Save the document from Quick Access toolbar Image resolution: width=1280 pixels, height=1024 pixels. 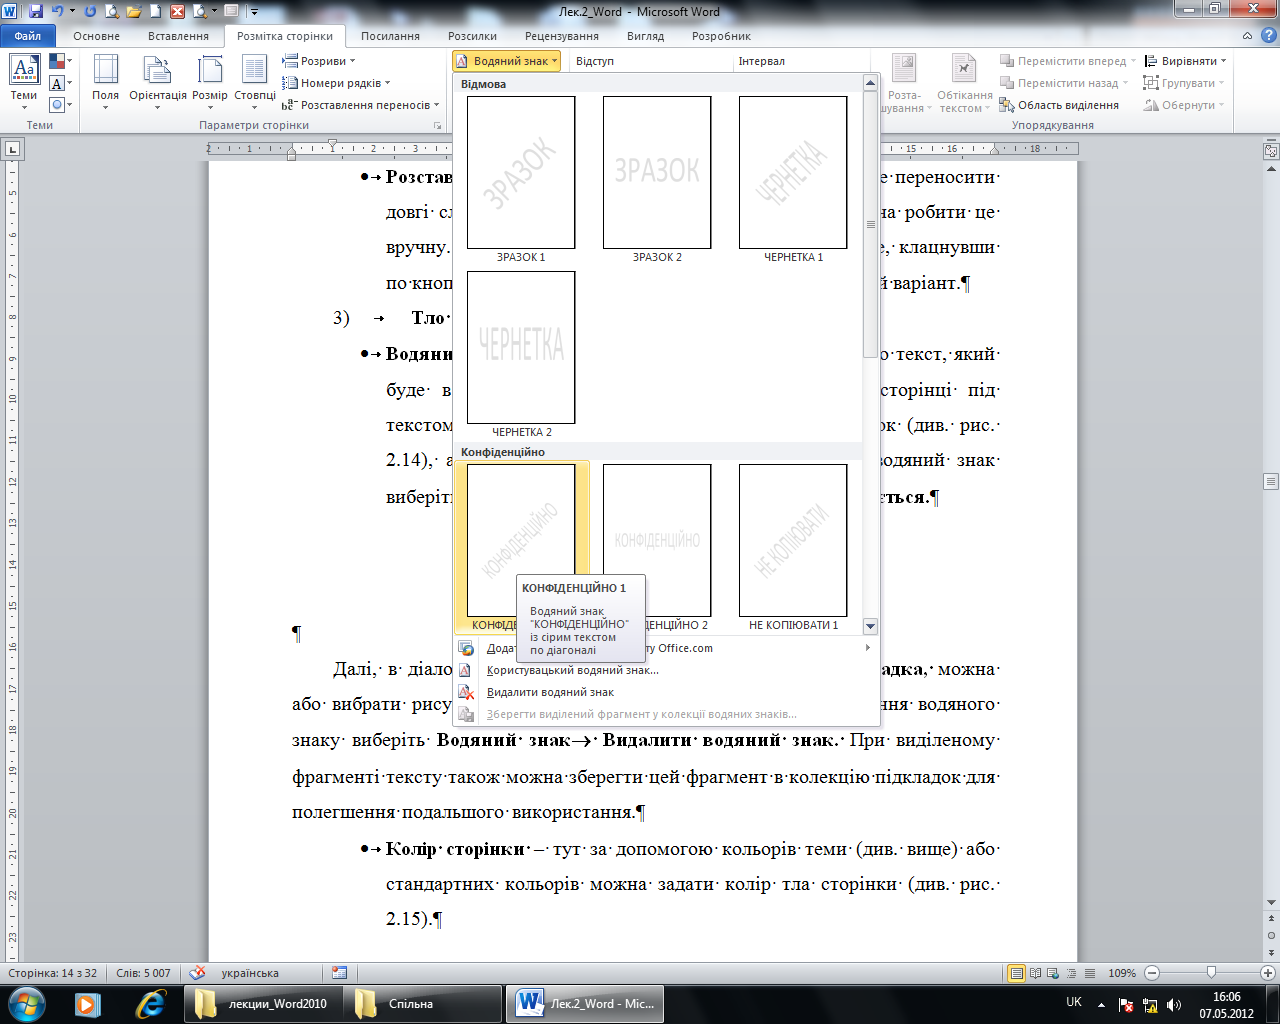(36, 12)
